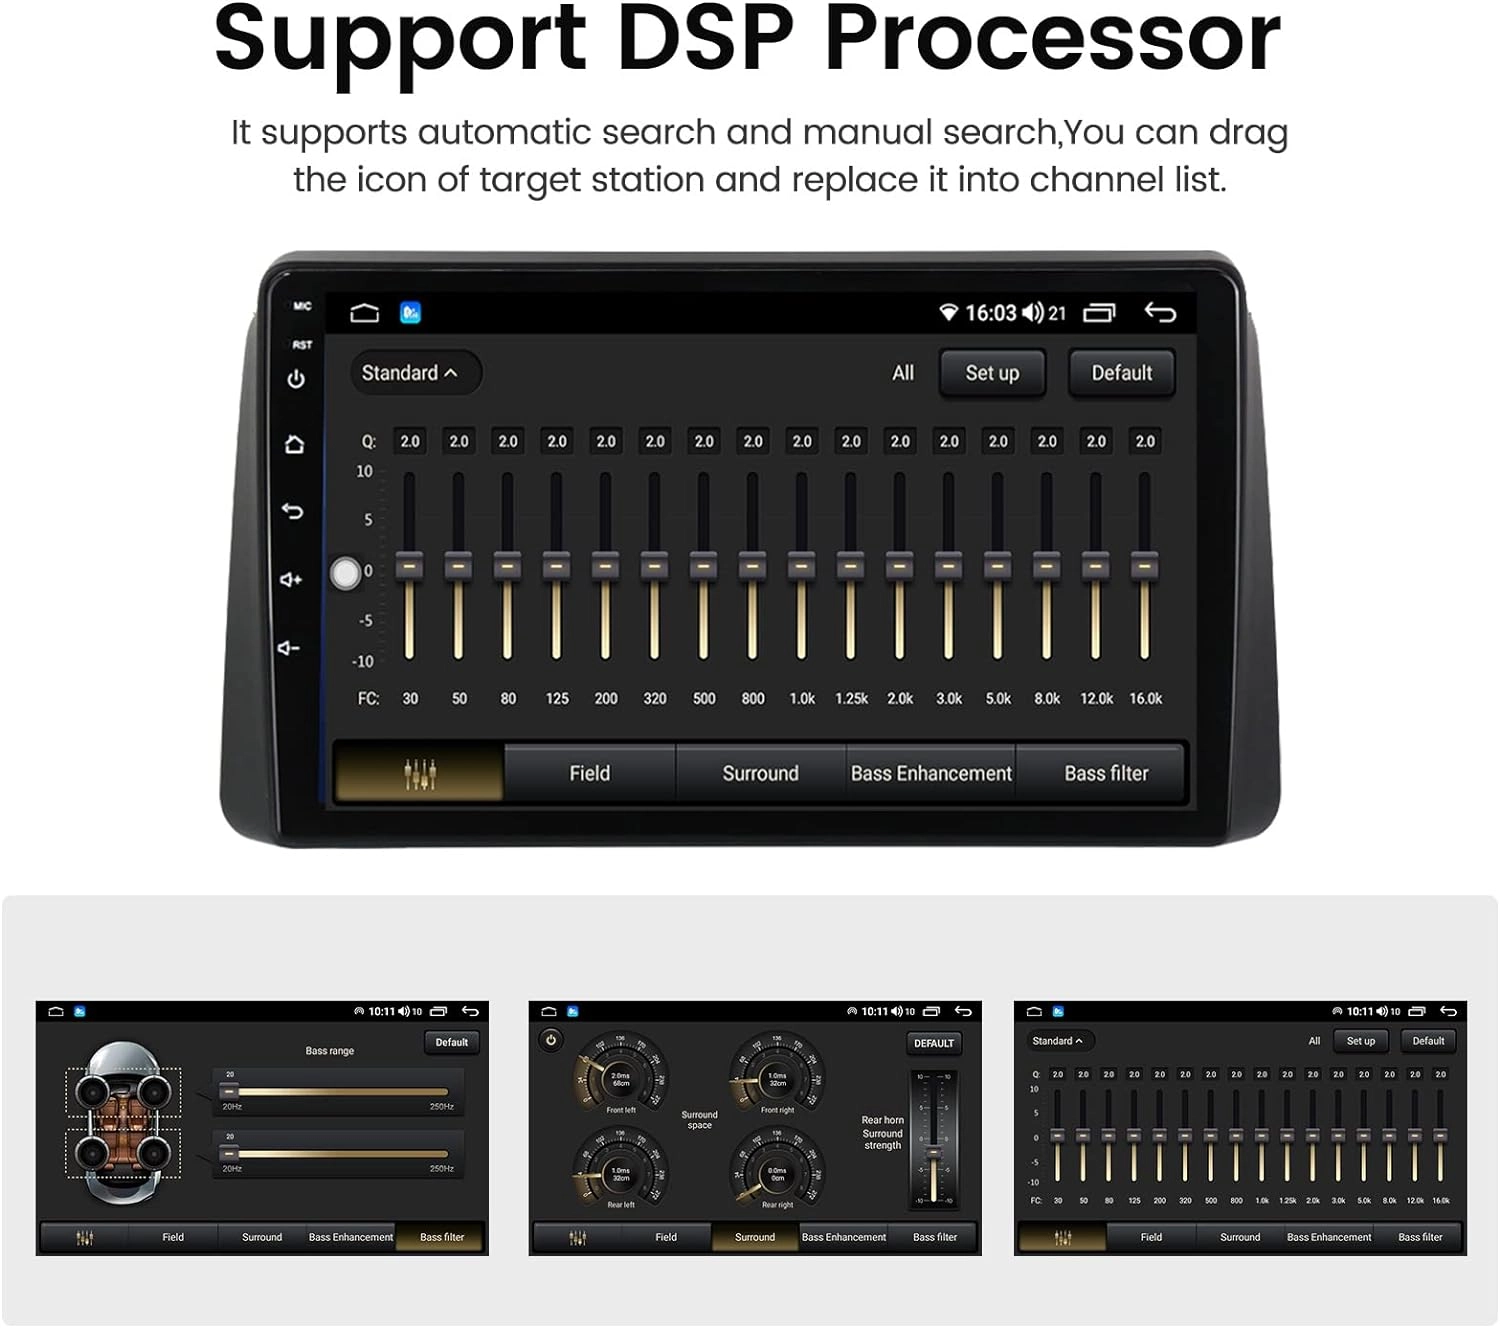The image size is (1500, 1328).
Task: Tap the white floating circle button
Action: (x=345, y=573)
